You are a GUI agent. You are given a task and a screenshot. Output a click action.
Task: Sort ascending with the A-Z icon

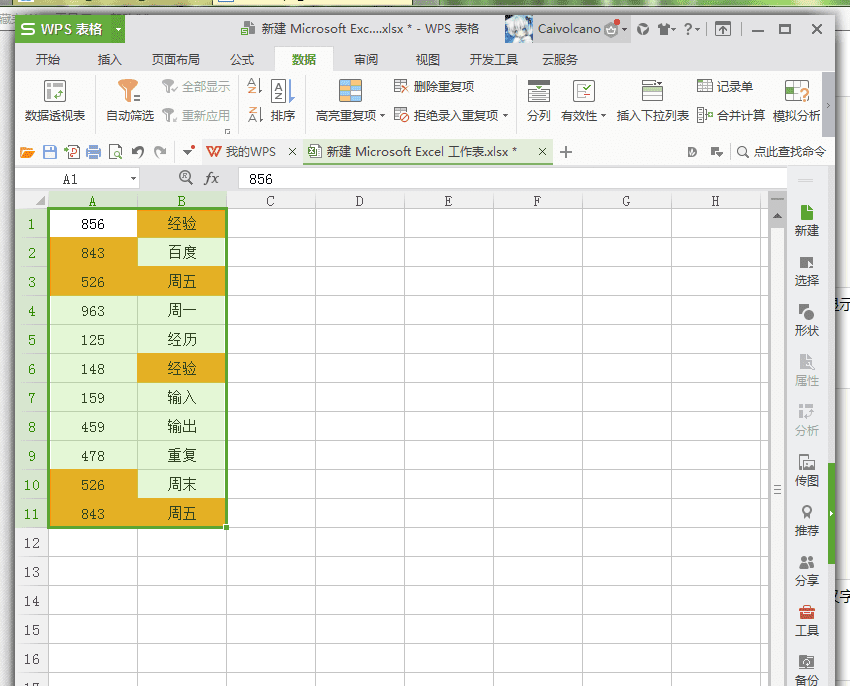pos(254,86)
